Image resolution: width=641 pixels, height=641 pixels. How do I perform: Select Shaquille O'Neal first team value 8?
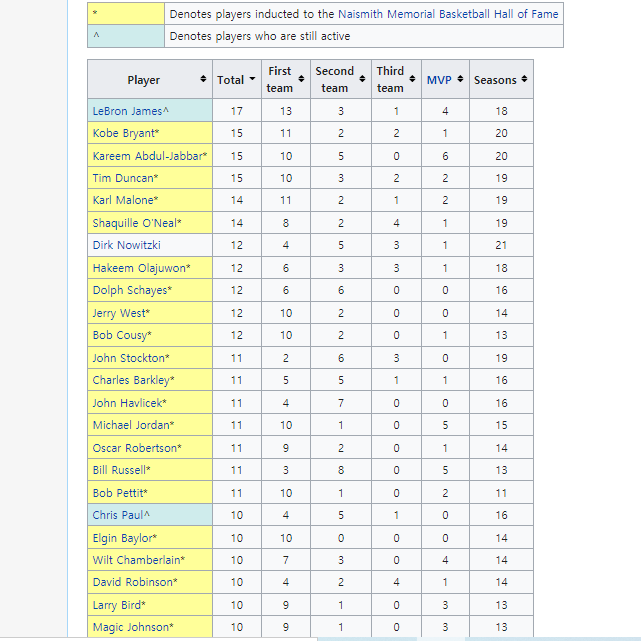click(x=286, y=223)
